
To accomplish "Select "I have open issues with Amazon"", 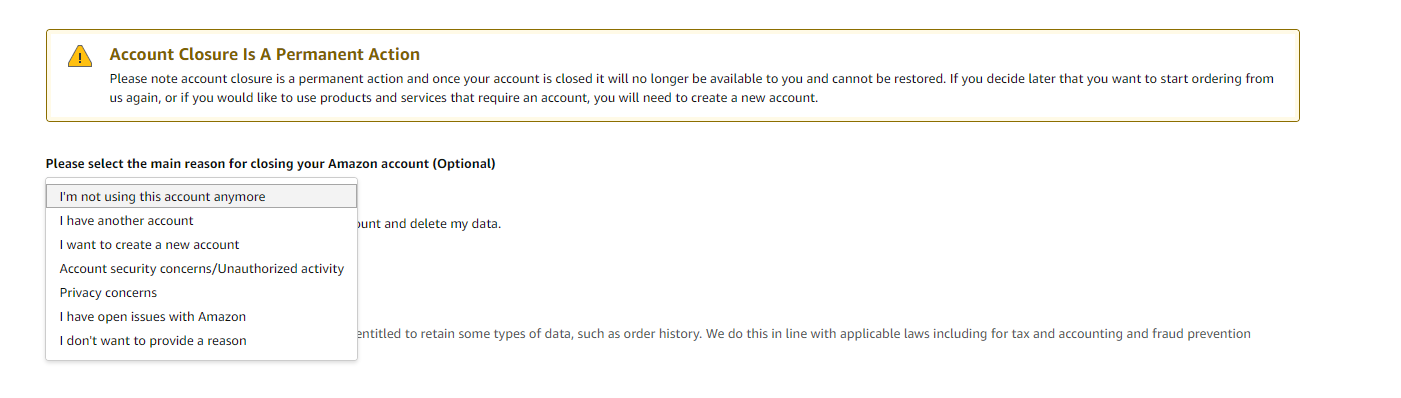I will (202, 317).
